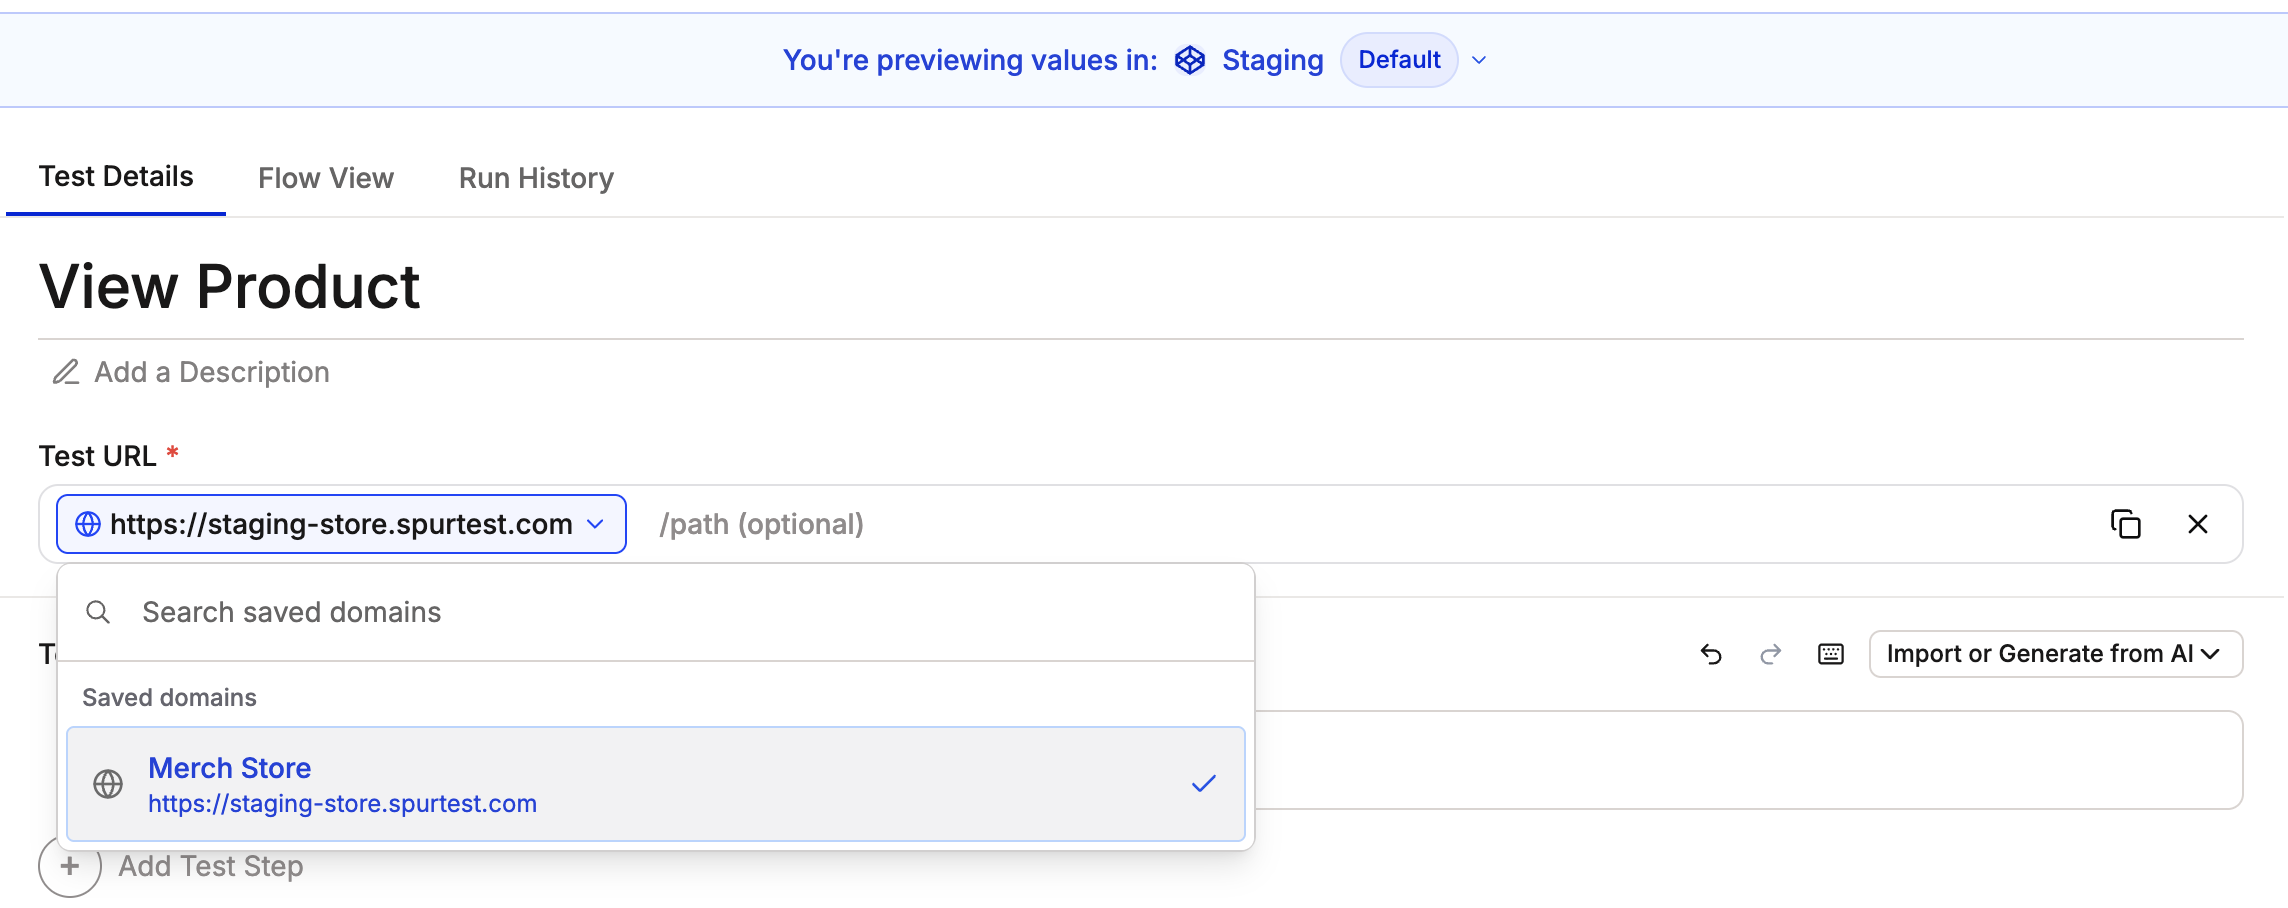Clear the Test URL with X icon
Viewport: 2288px width, 908px height.
tap(2197, 524)
